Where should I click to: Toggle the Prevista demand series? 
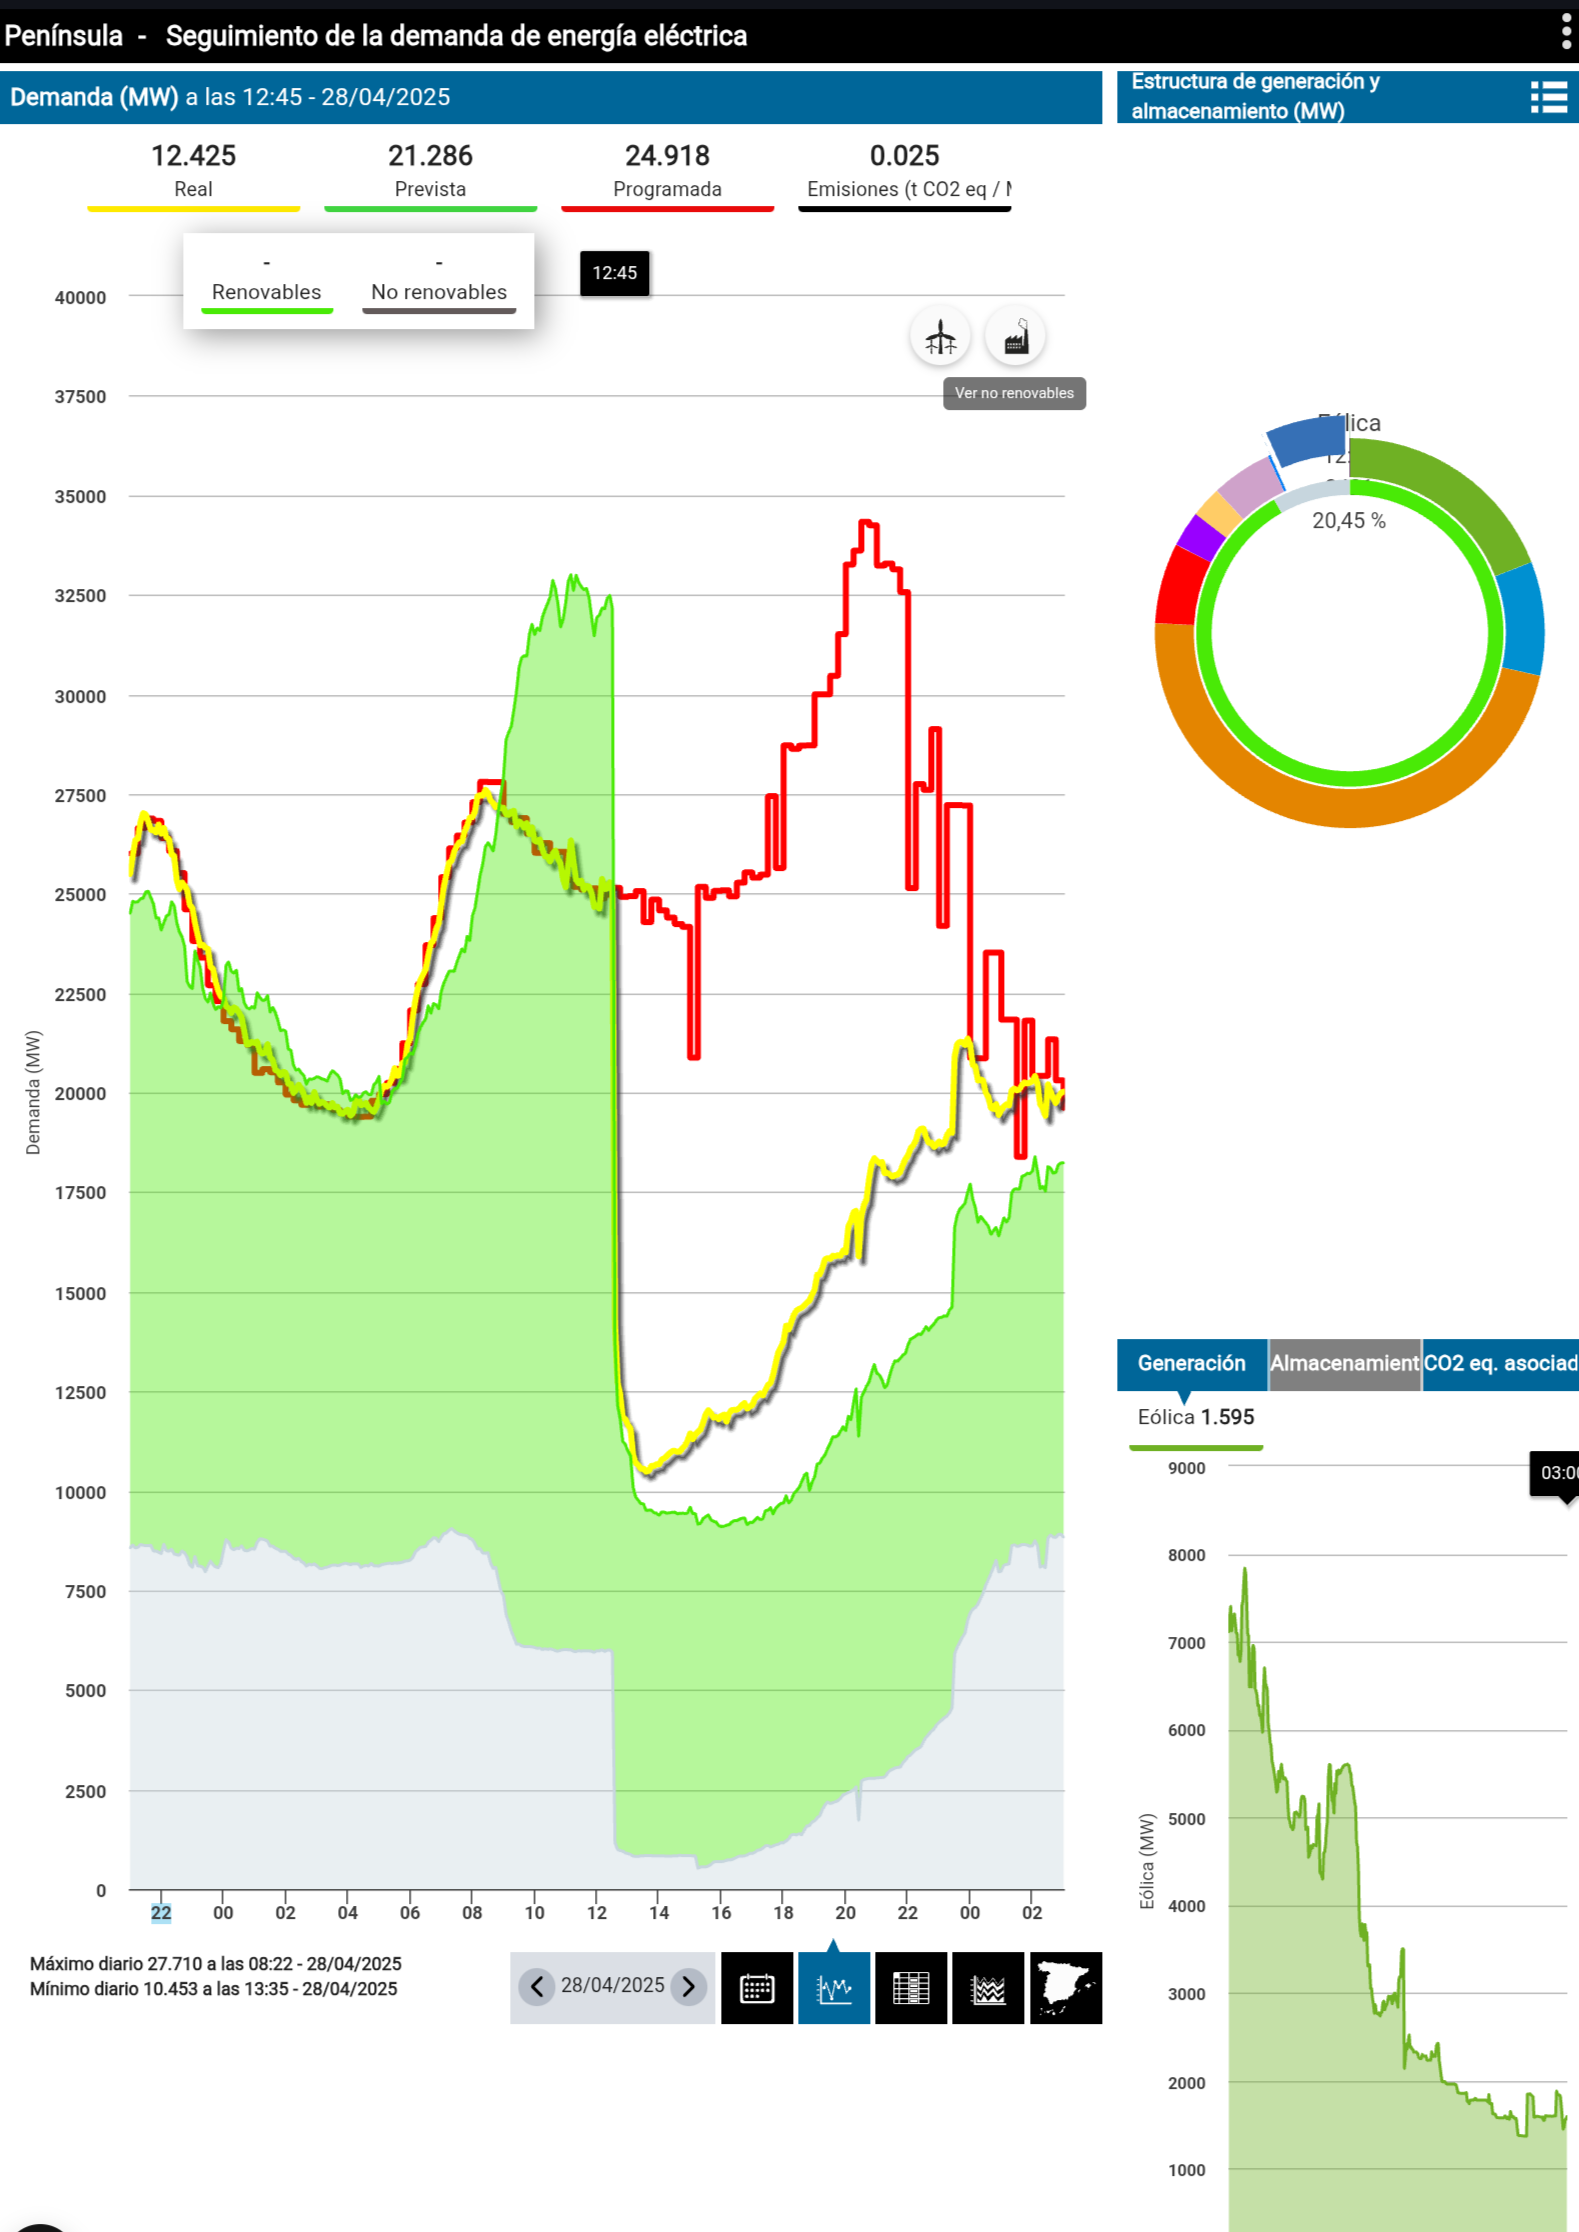[430, 170]
